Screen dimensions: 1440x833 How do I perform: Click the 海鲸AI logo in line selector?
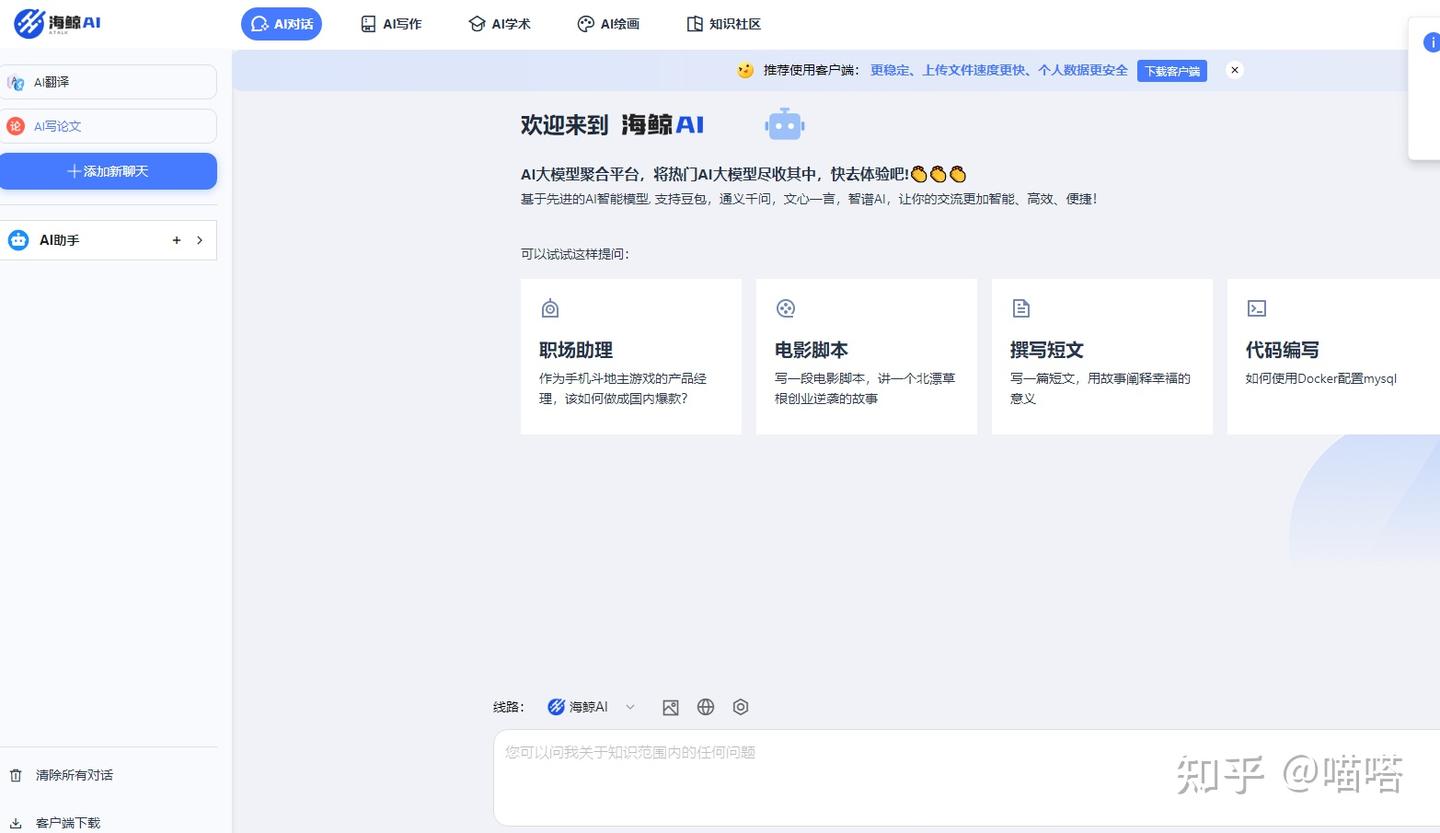[557, 707]
